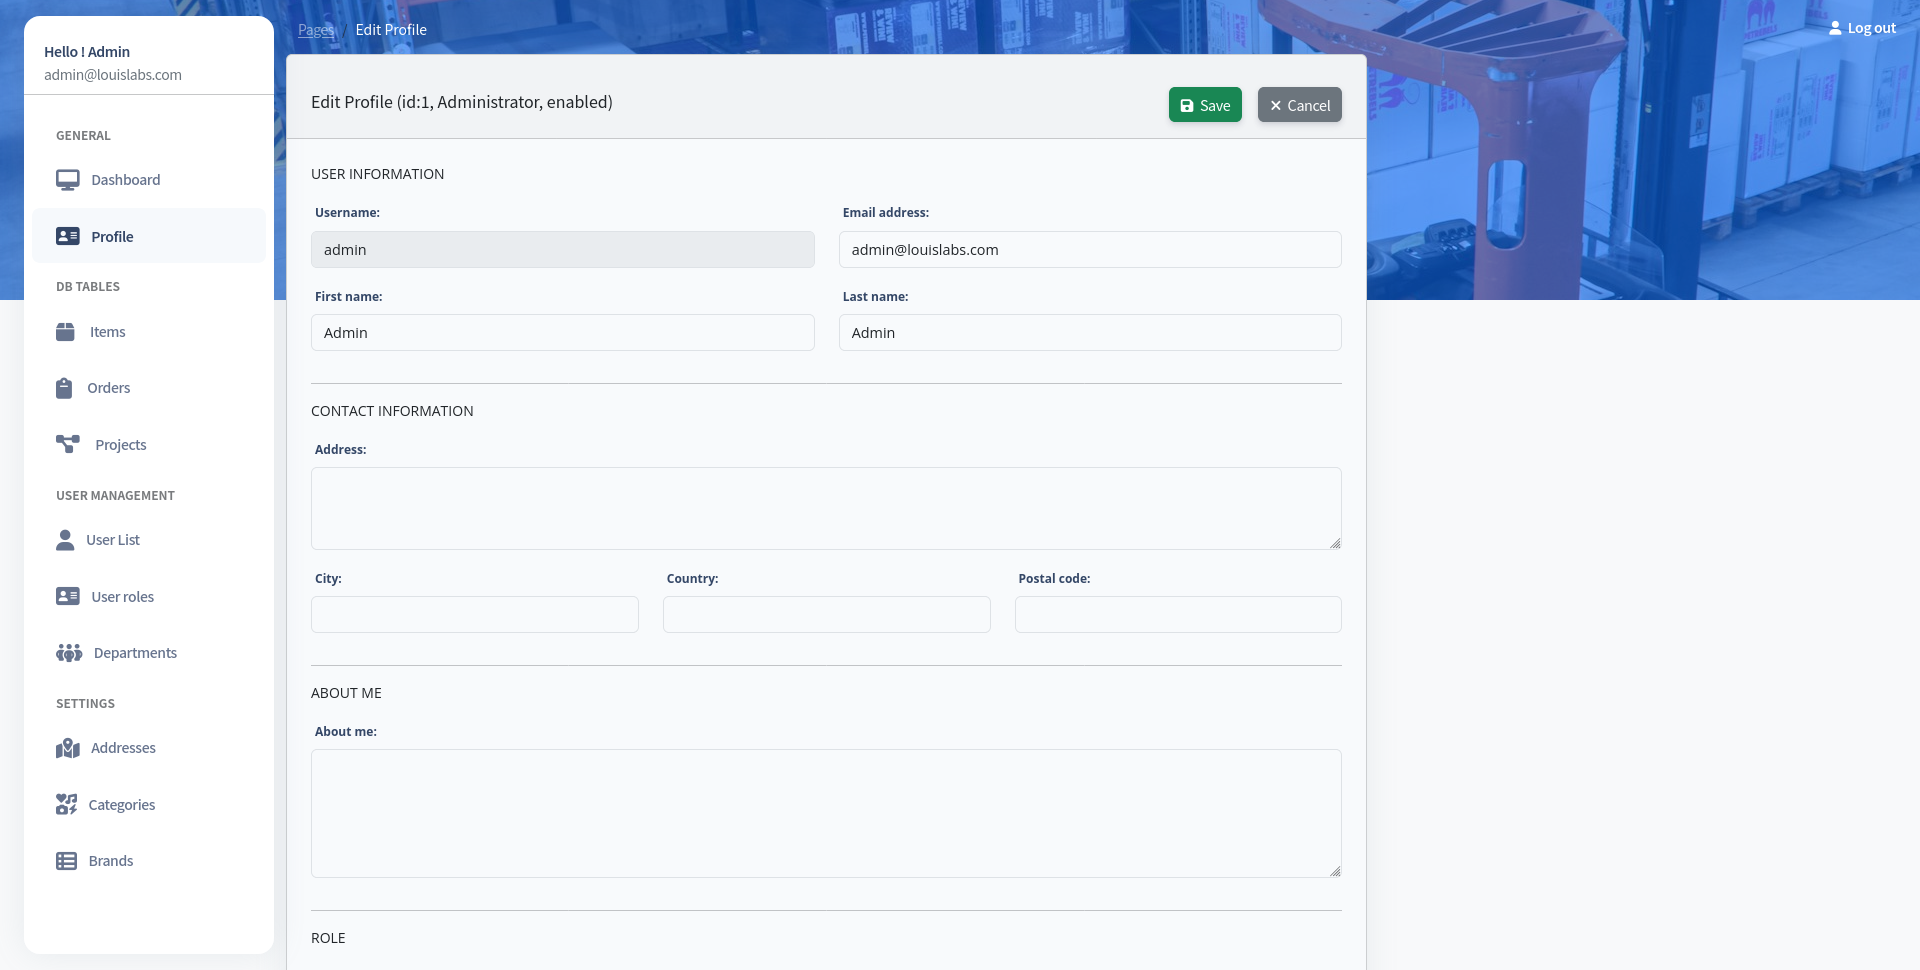Image resolution: width=1920 pixels, height=970 pixels.
Task: Click the Departments people icon
Action: [x=69, y=653]
